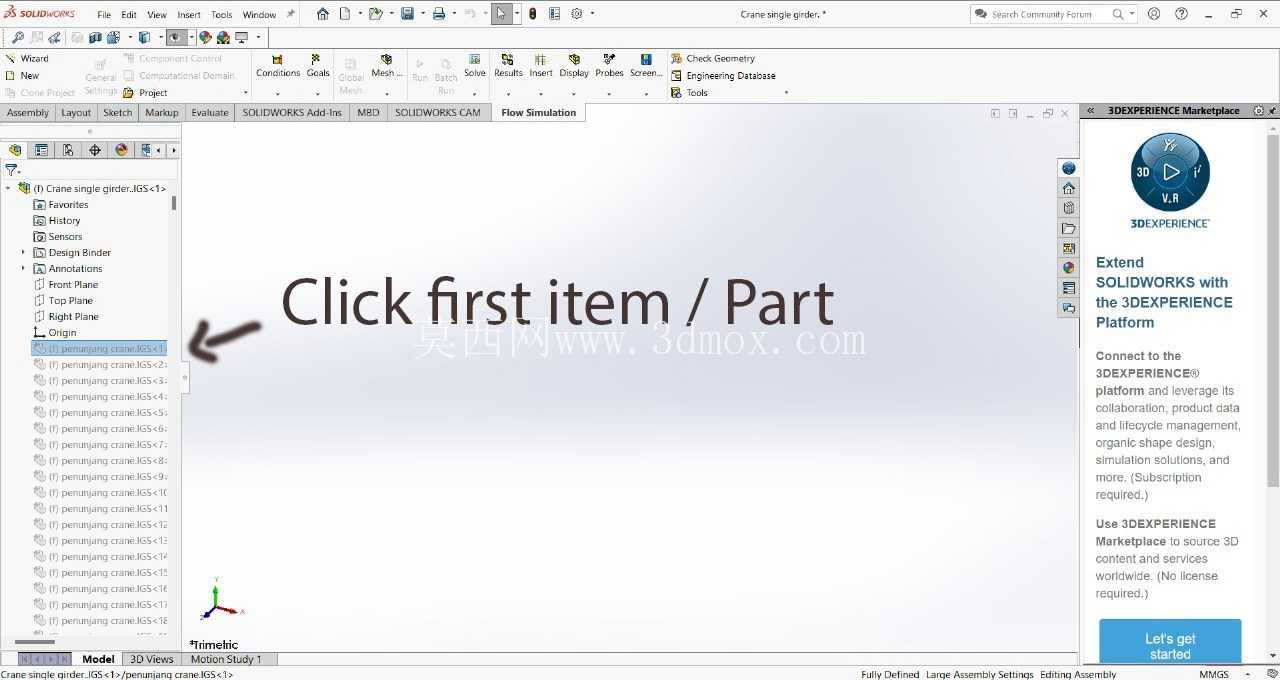
Task: Open Design Library task pane tab
Action: (1069, 208)
